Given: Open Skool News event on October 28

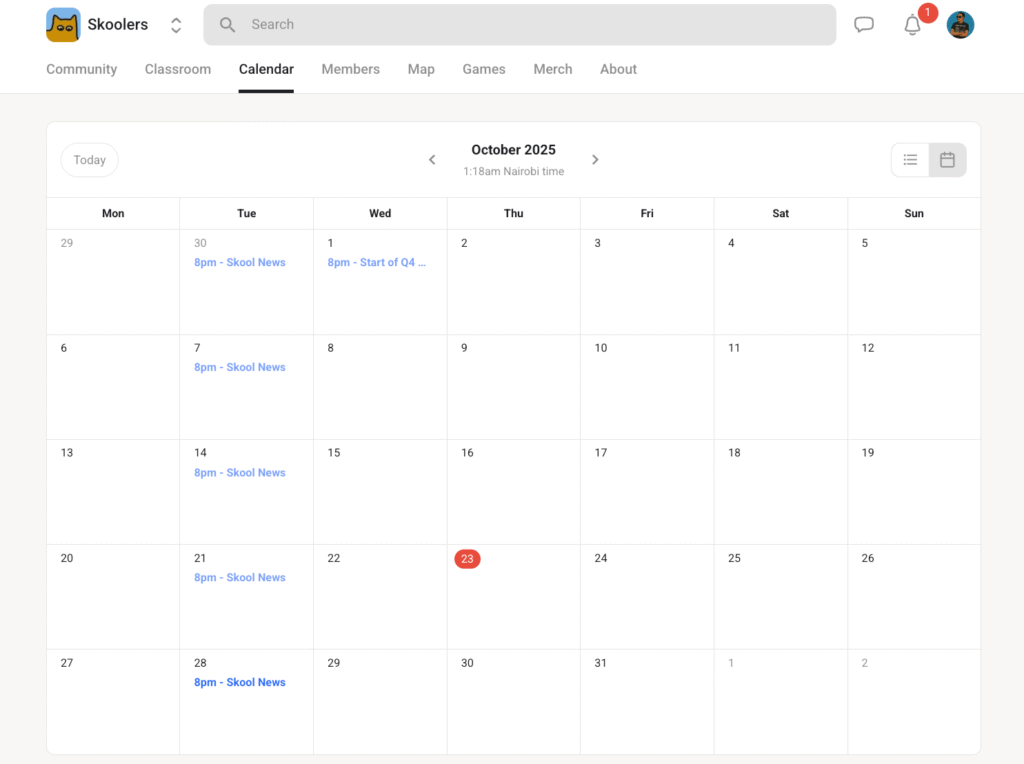Looking at the screenshot, I should (x=239, y=682).
